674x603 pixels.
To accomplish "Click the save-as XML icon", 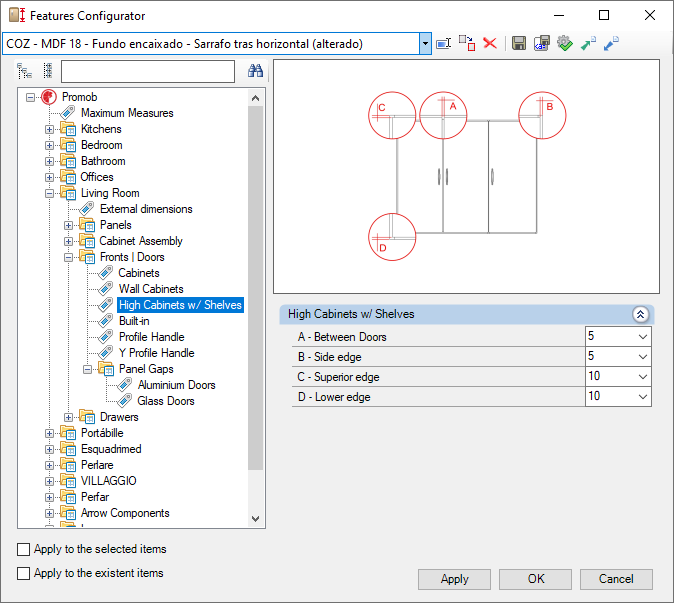I will click(x=542, y=43).
